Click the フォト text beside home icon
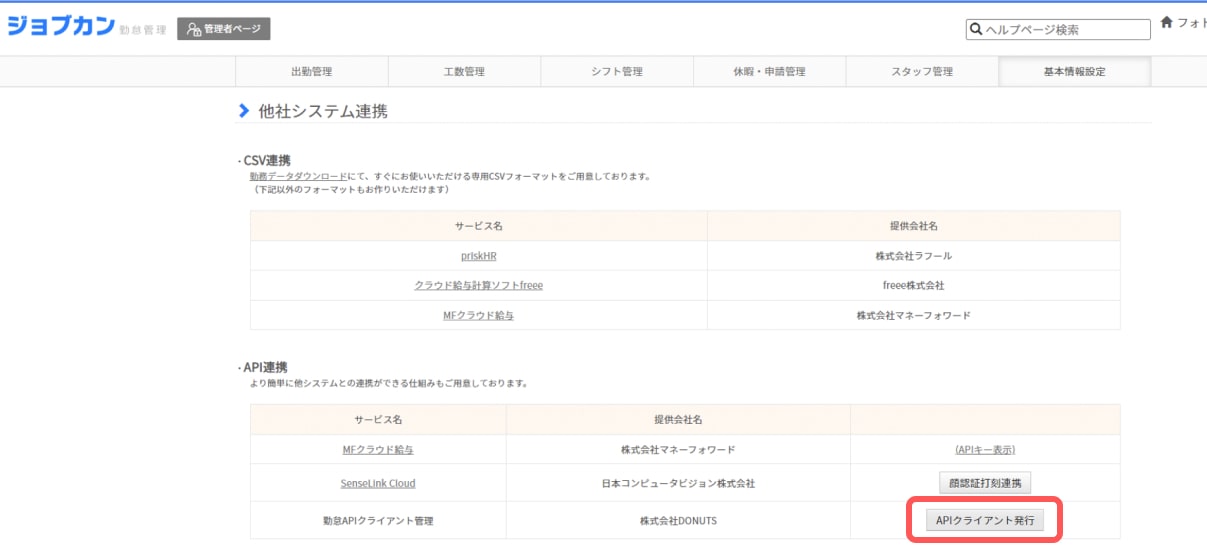Image resolution: width=1207 pixels, height=552 pixels. 1192,23
